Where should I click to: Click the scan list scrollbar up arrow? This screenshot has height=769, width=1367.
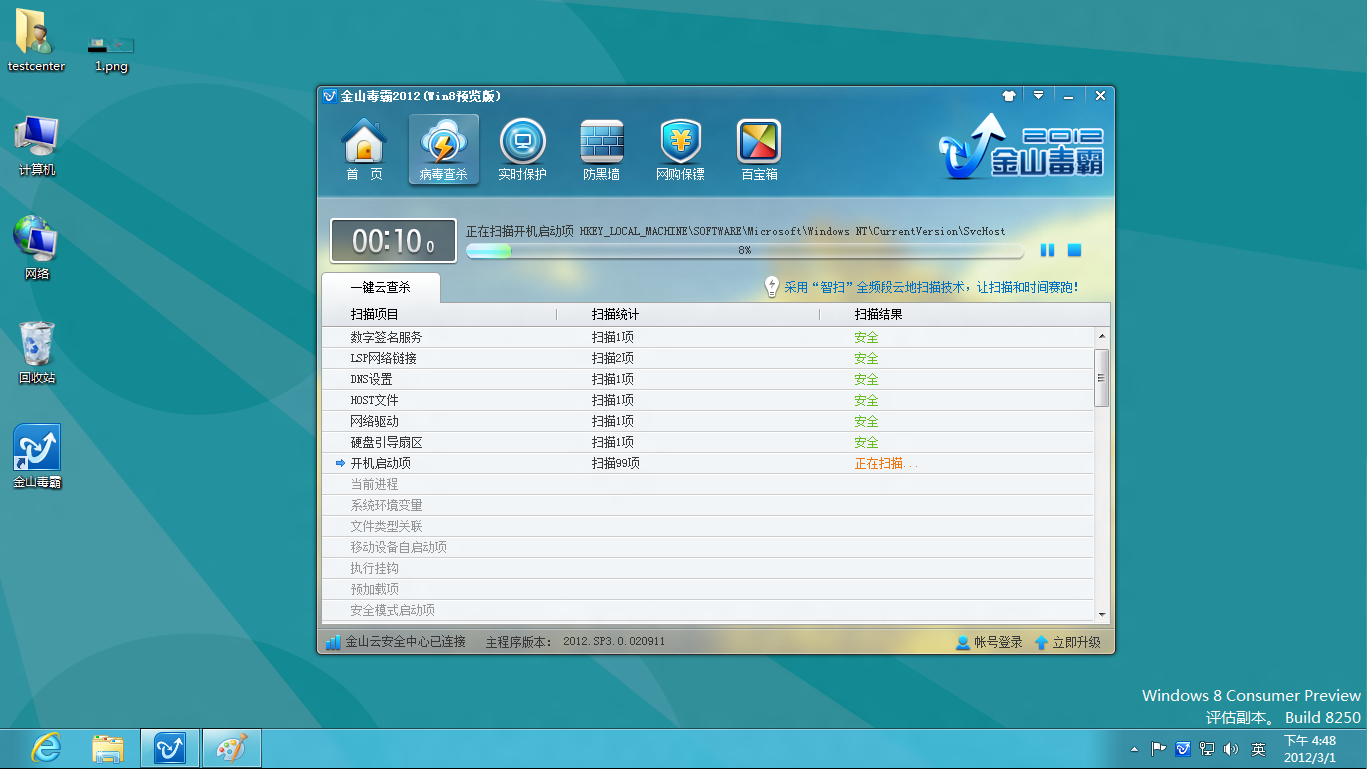[x=1102, y=337]
